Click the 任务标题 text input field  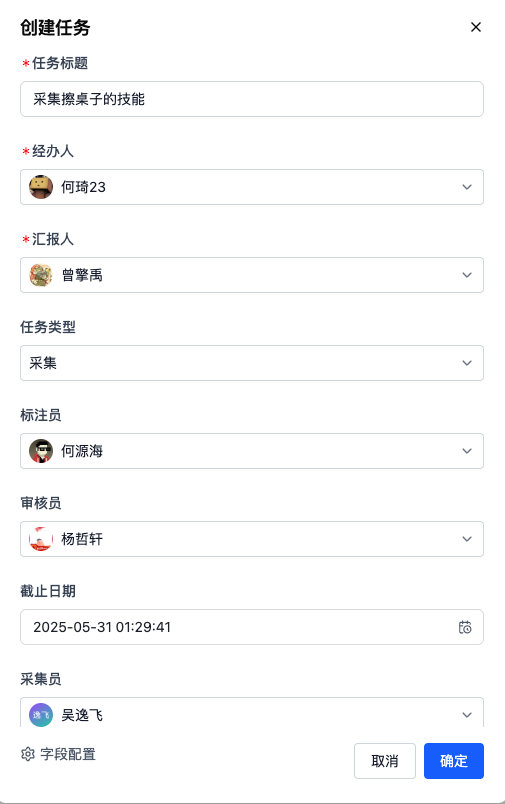252,99
